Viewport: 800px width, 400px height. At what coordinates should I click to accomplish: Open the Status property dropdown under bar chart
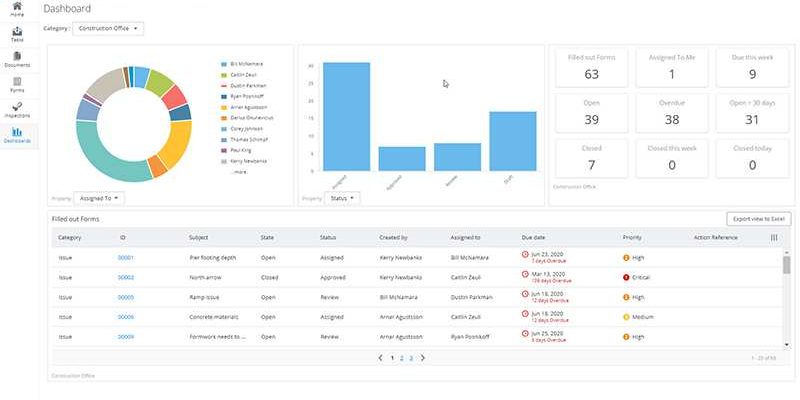[340, 199]
